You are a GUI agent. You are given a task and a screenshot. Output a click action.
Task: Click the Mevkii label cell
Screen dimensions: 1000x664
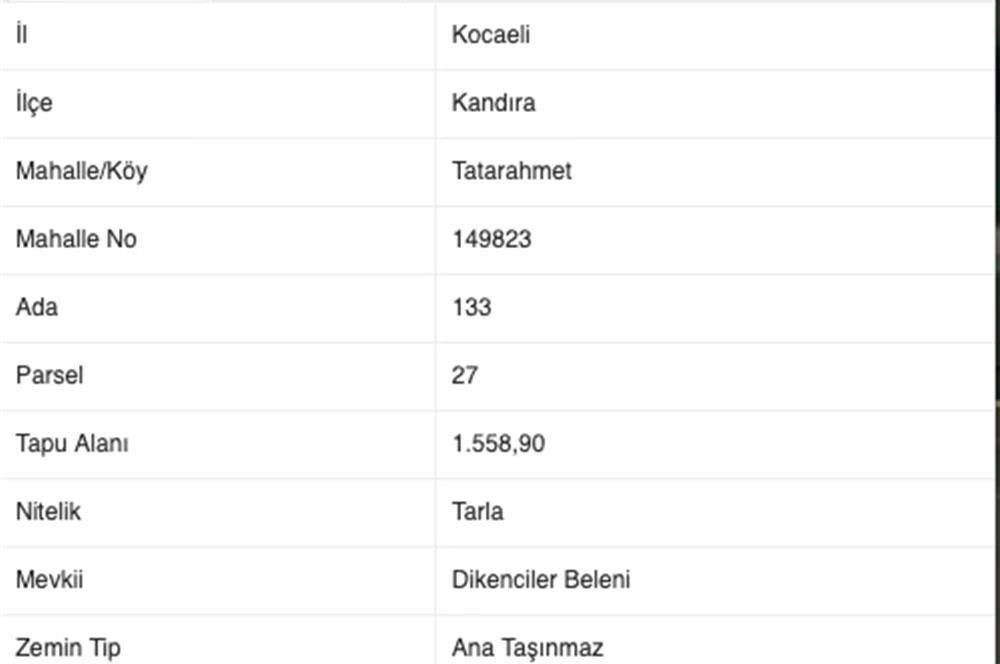pos(47,580)
